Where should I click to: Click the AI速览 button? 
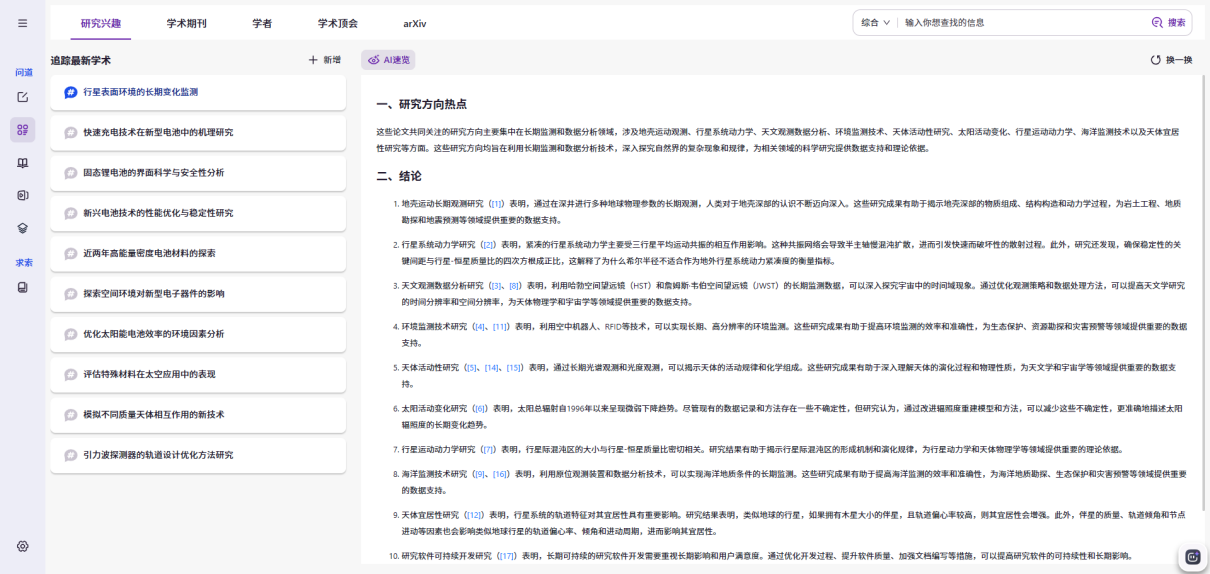coord(388,60)
